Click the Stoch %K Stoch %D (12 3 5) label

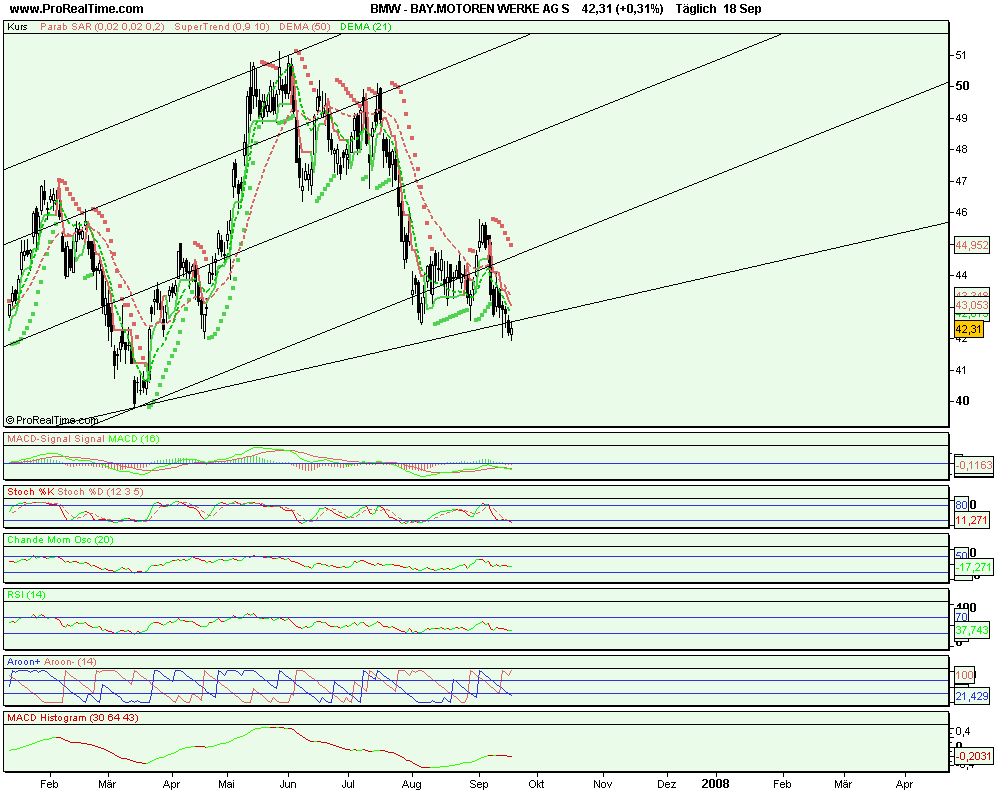click(75, 492)
